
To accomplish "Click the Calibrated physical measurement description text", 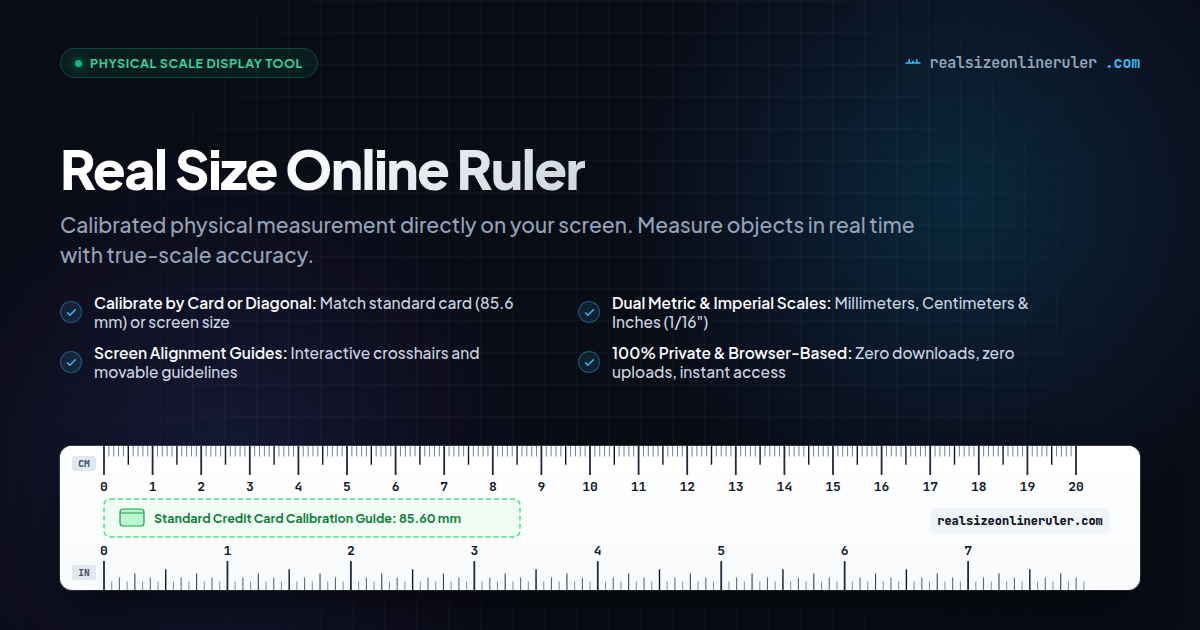I will coord(487,240).
